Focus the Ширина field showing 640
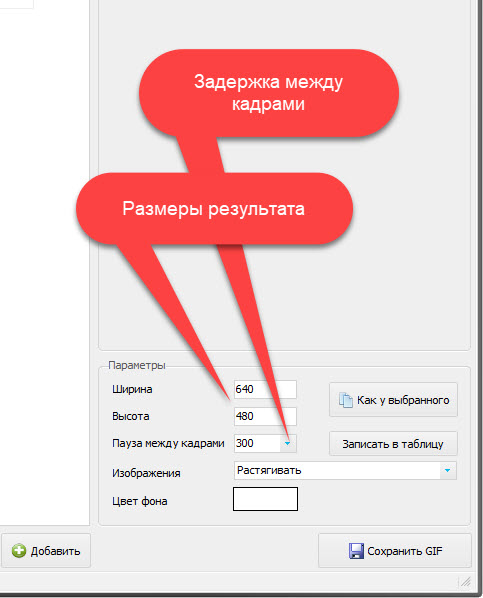483x598 pixels. (265, 389)
